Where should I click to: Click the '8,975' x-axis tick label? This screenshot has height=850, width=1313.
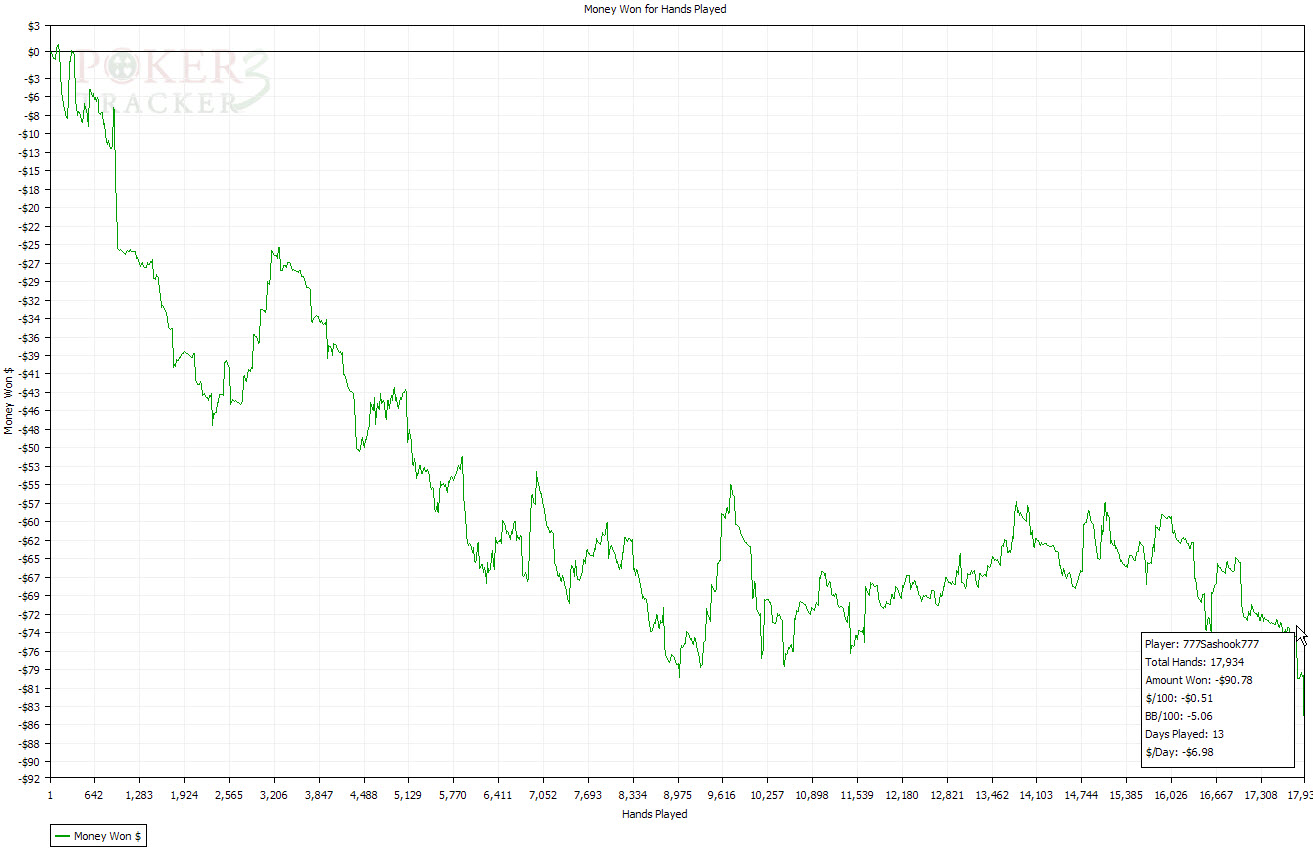[x=677, y=796]
